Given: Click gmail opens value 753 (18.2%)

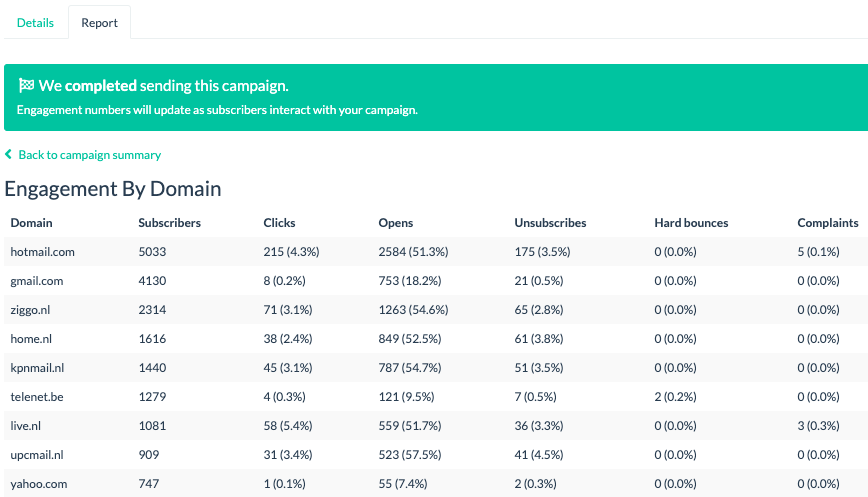Looking at the screenshot, I should pos(410,281).
